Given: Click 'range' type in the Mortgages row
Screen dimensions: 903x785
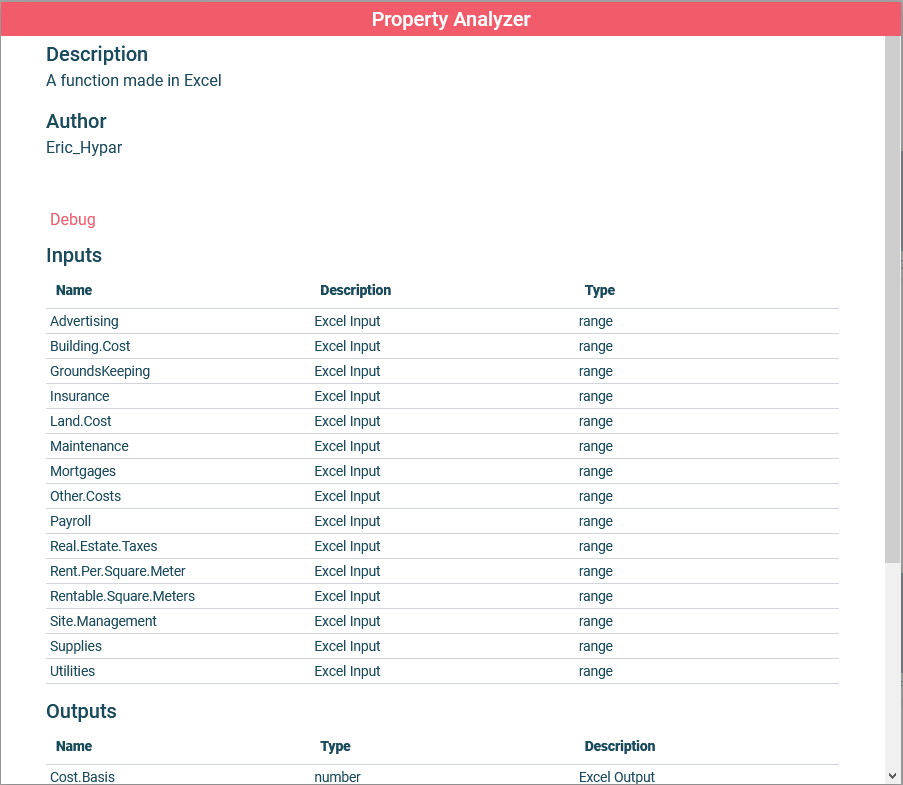Looking at the screenshot, I should point(595,472).
